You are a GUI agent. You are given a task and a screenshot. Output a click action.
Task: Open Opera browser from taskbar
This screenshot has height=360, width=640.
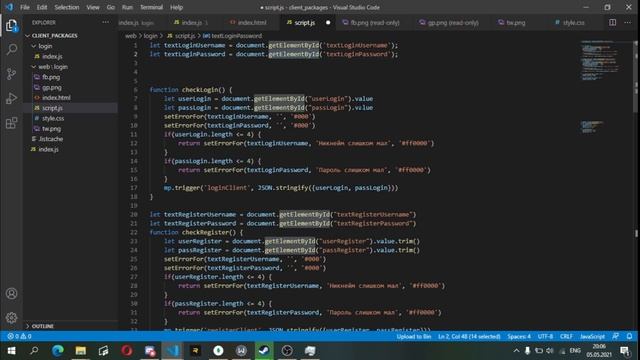click(x=127, y=351)
